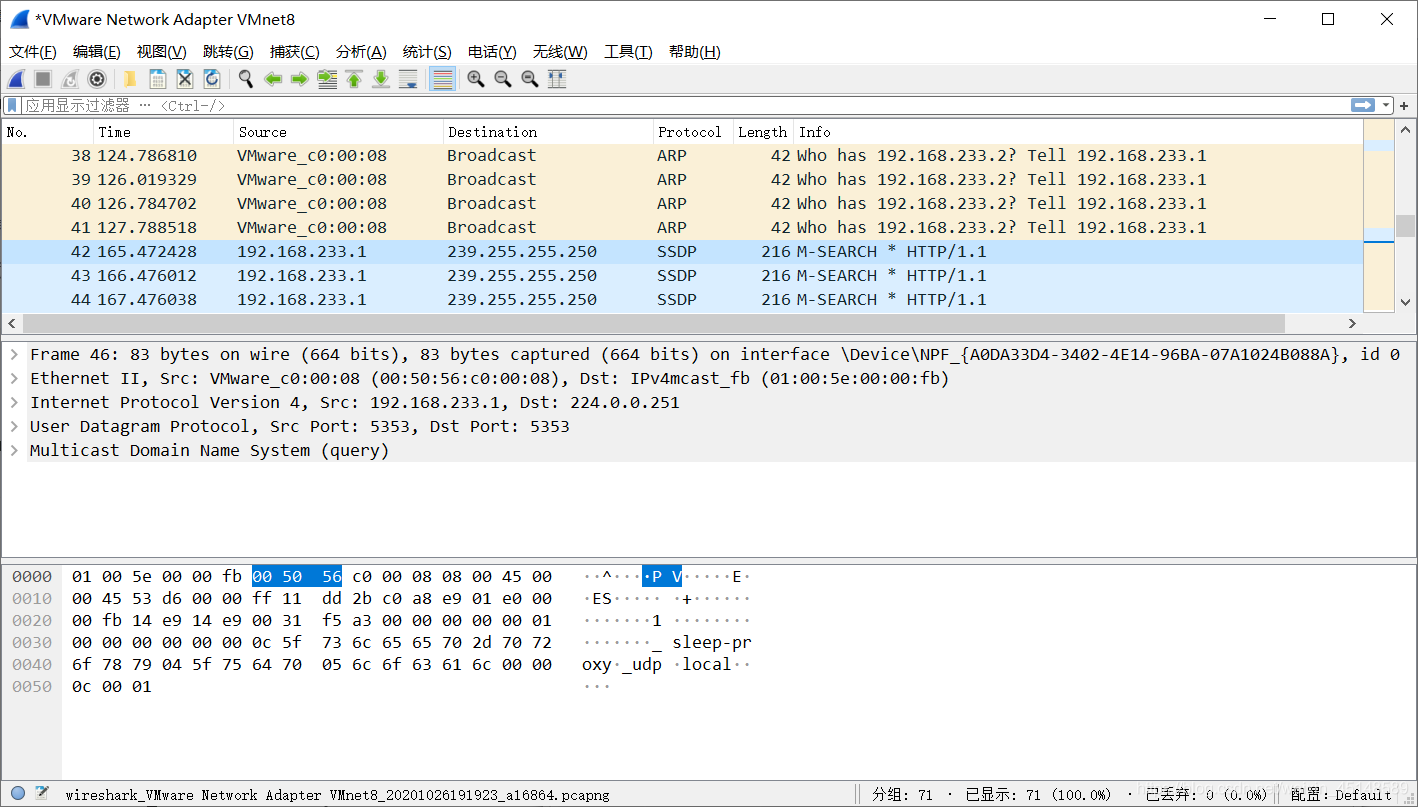Zoom in main window text

[x=476, y=79]
